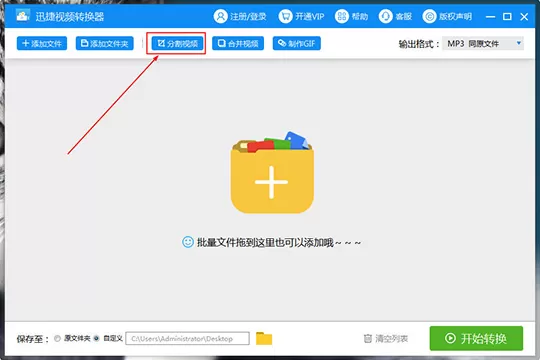Click 清空列表 to clear list
Viewport: 540px width, 360px height.
[x=386, y=339]
